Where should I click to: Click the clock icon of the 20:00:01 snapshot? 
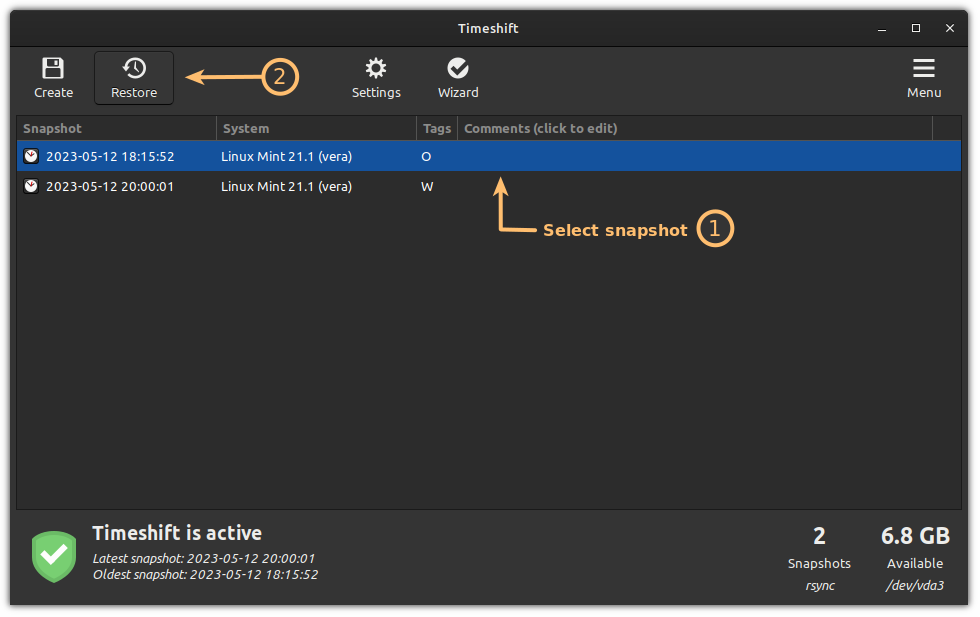click(x=31, y=186)
